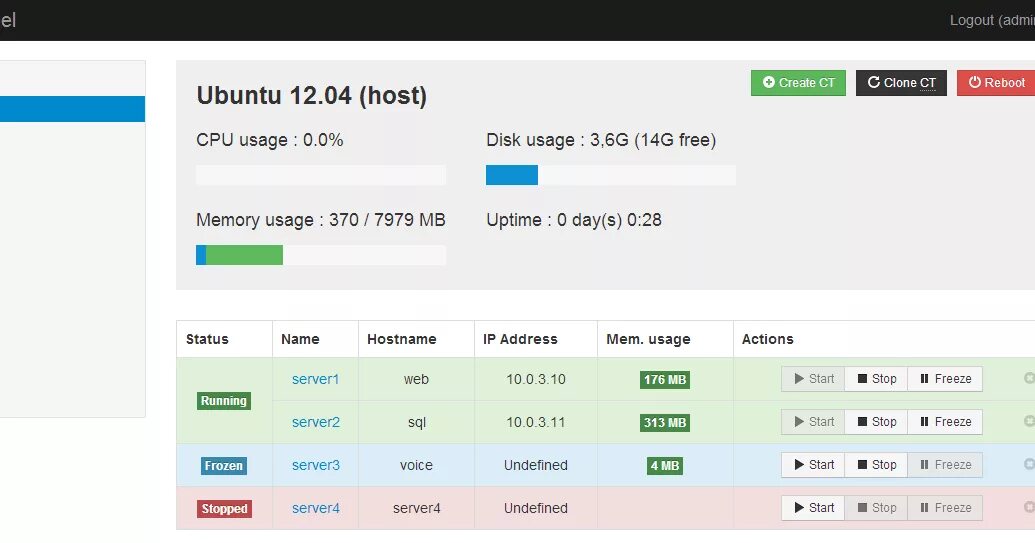Viewport: 1035px width, 543px height.
Task: Start the frozen server3 container
Action: [813, 465]
